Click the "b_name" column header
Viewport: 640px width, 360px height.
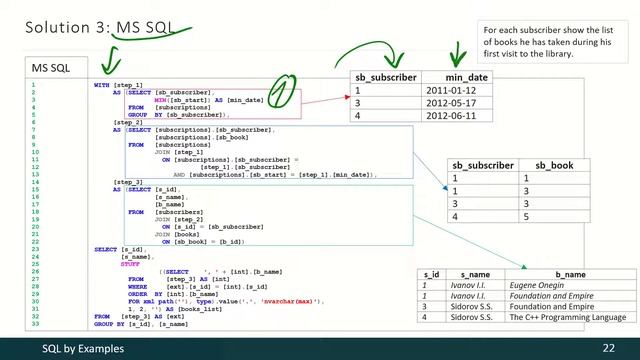[x=570, y=275]
